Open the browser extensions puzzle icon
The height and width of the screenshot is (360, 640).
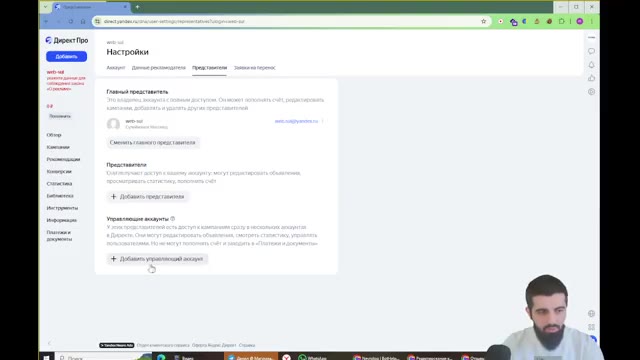click(x=562, y=21)
